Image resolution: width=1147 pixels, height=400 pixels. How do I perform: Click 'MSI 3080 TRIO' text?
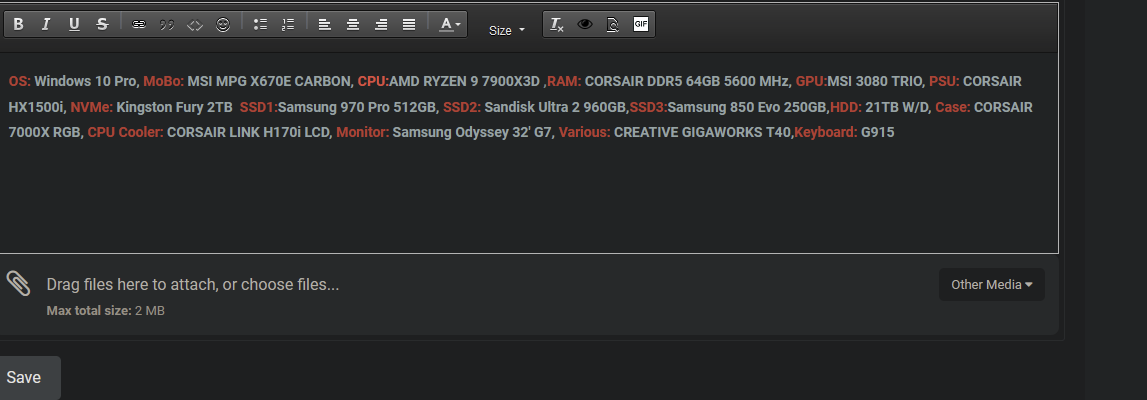tap(875, 81)
